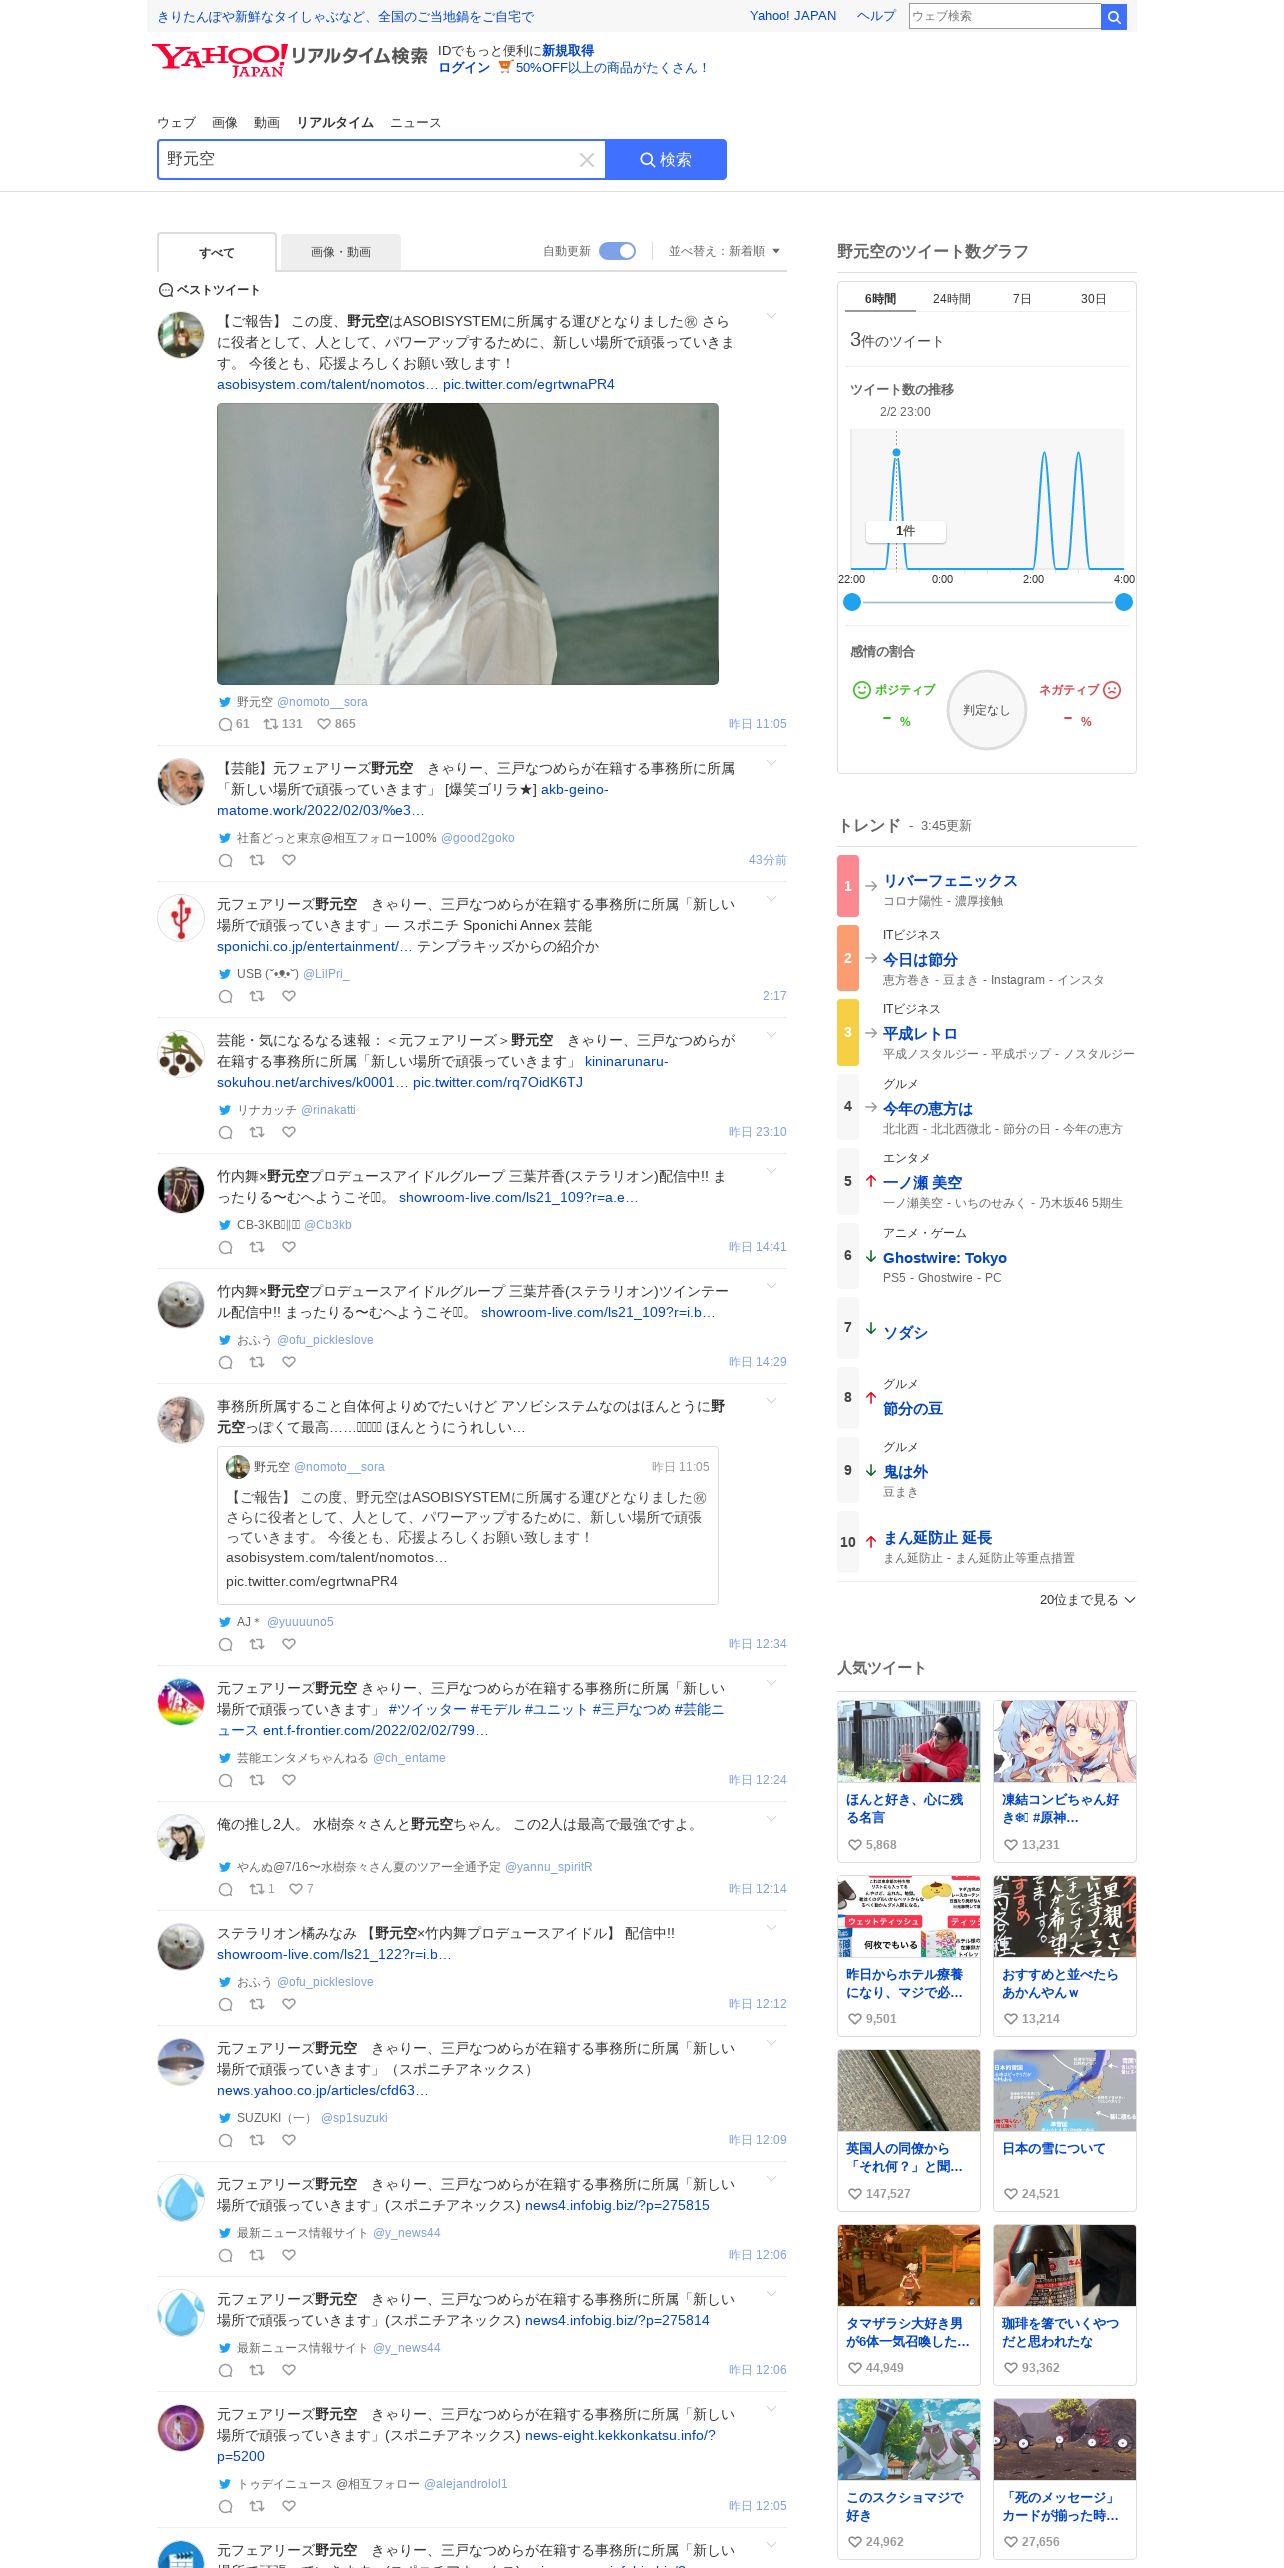Open the 並べ替え：新着順 sort dropdown
Viewport: 1284px width, 2568px height.
click(724, 251)
